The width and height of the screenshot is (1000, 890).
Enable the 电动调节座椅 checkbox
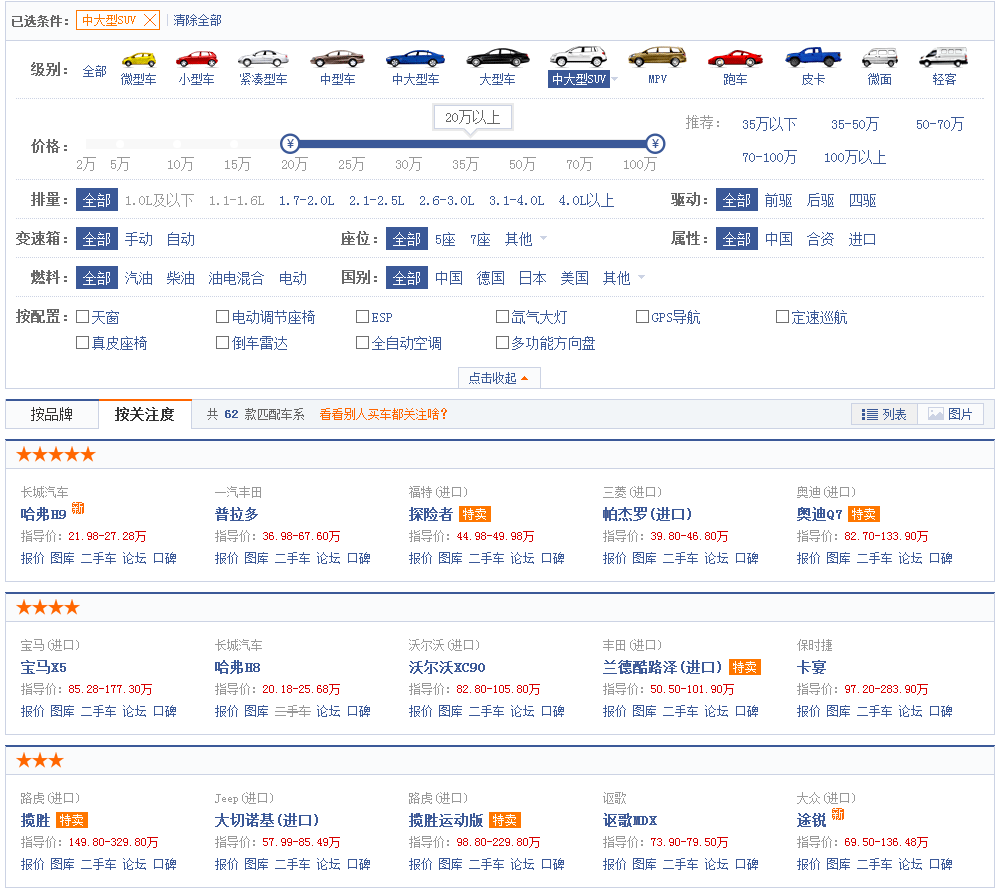pyautogui.click(x=223, y=316)
